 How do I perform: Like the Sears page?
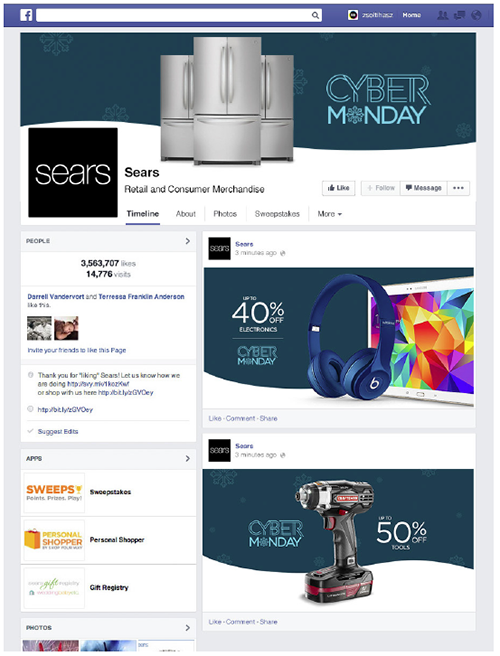click(x=338, y=188)
